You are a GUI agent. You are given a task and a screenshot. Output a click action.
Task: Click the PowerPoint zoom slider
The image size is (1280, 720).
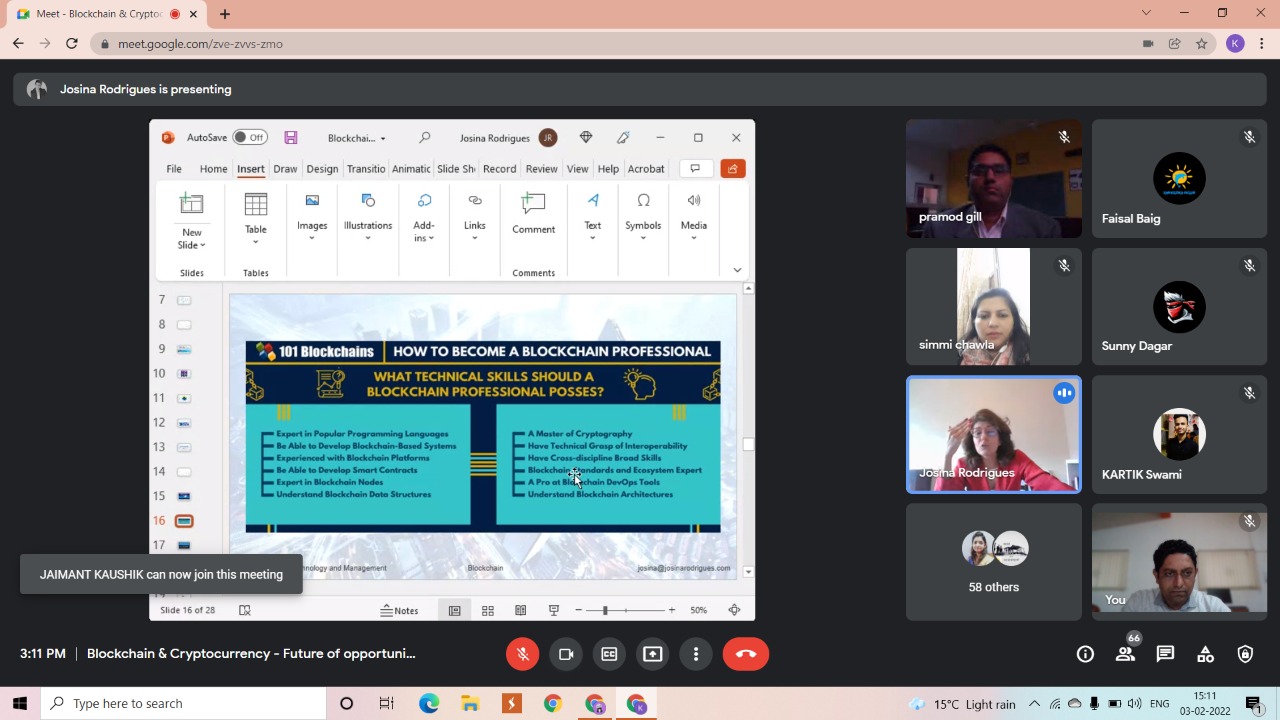click(x=605, y=610)
